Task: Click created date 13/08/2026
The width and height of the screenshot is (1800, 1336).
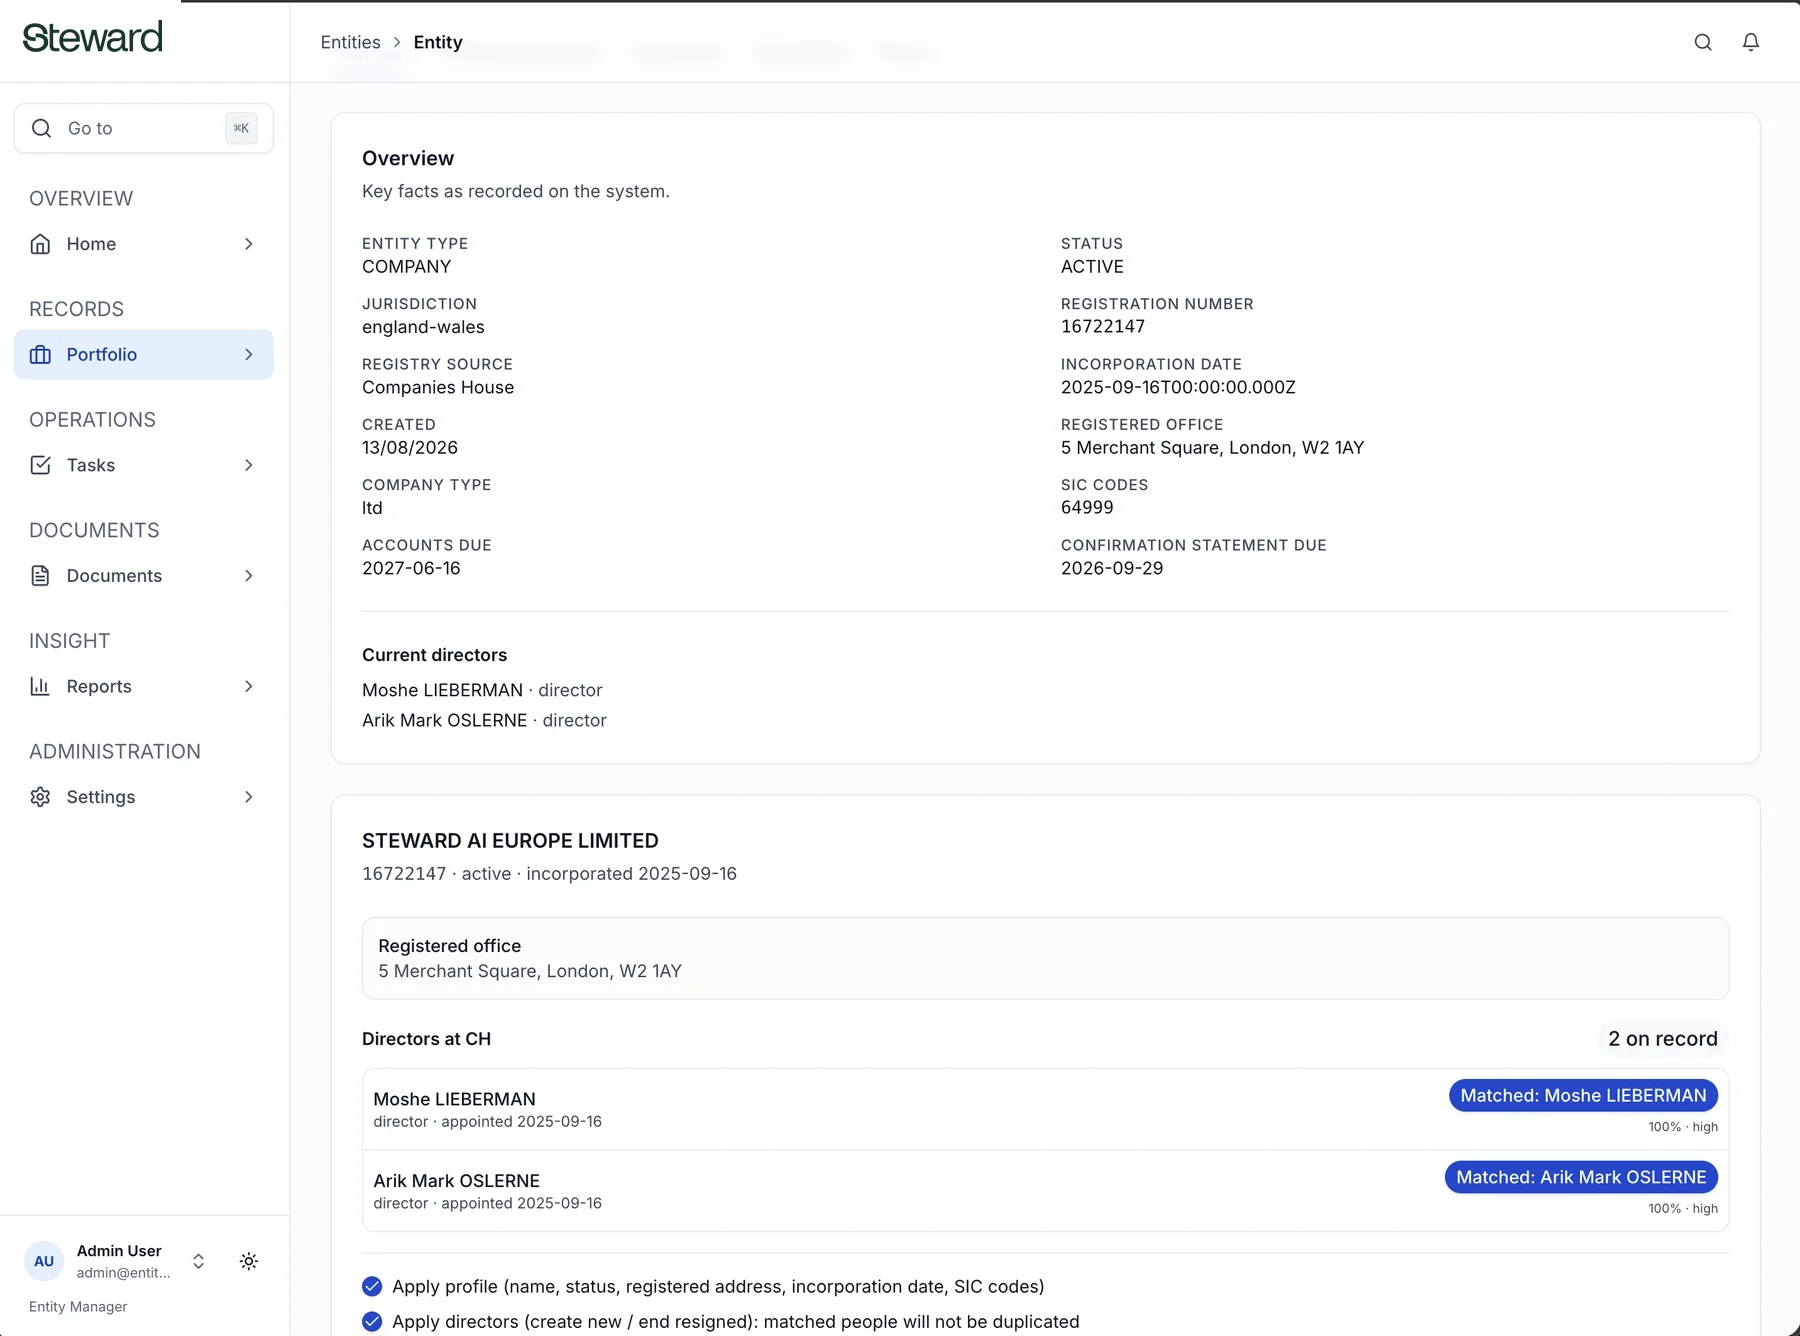Action: [x=410, y=448]
